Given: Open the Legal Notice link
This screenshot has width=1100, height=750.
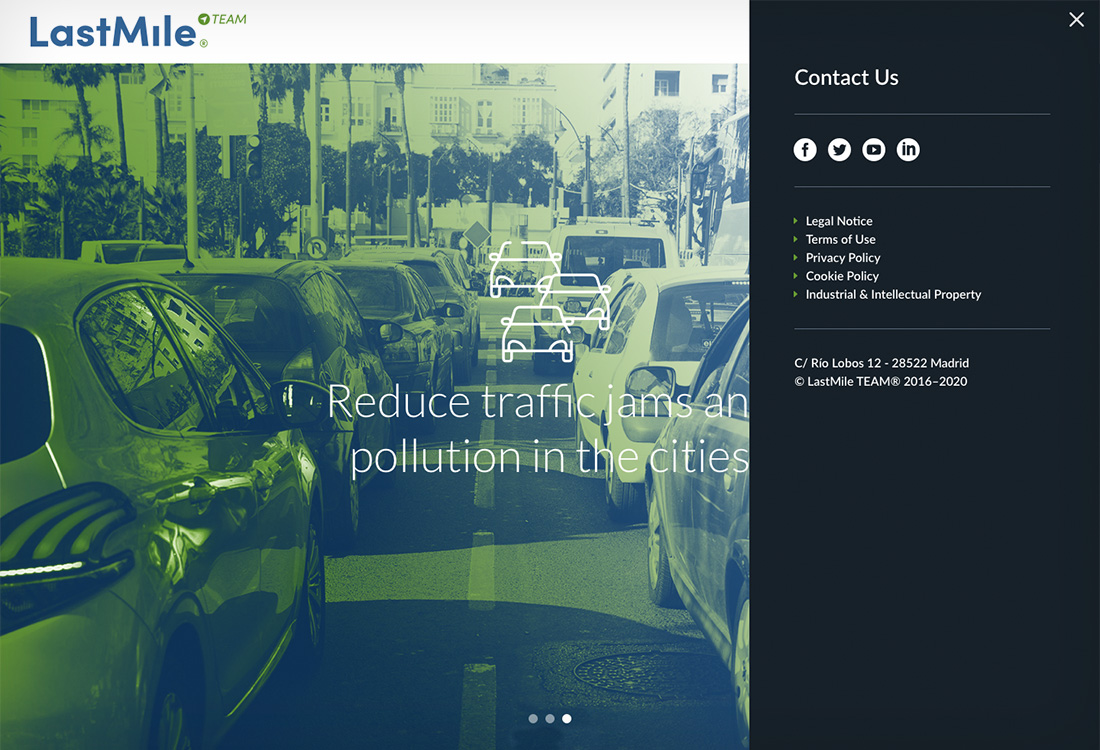Looking at the screenshot, I should pos(839,221).
